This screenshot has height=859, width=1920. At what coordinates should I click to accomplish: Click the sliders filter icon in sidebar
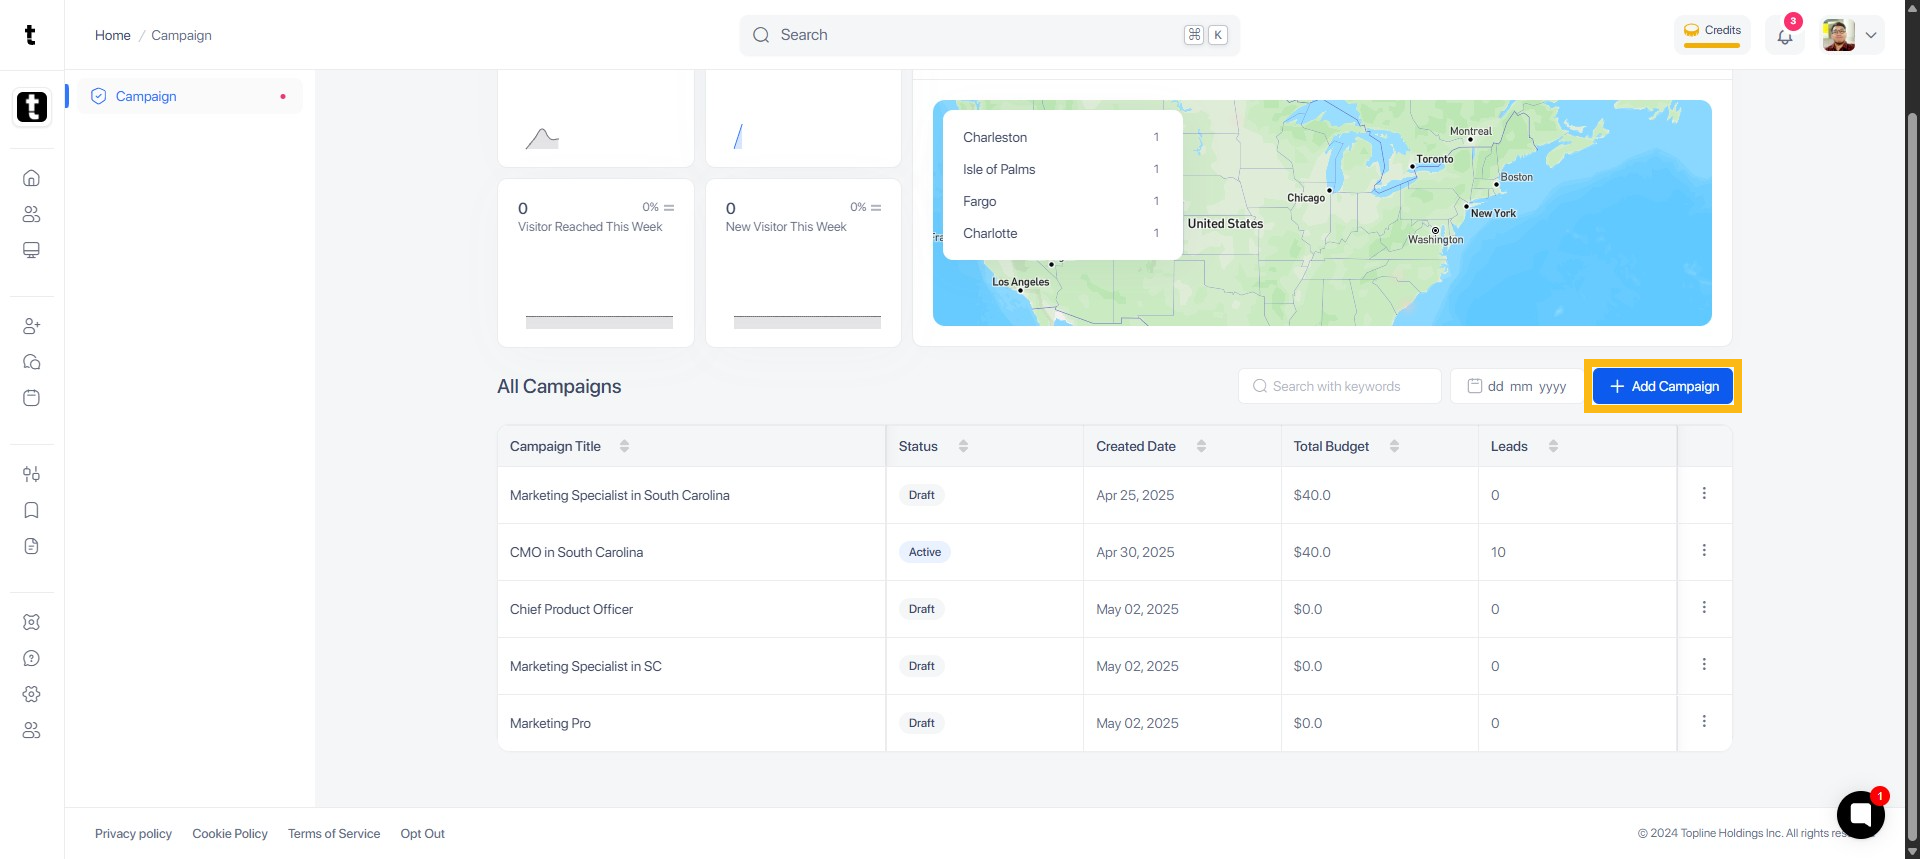tap(31, 474)
